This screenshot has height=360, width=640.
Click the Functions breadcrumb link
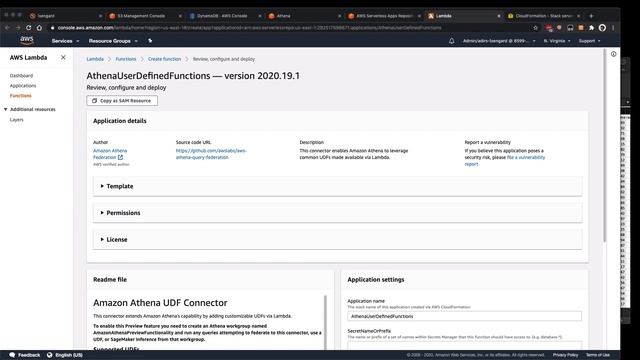(126, 59)
